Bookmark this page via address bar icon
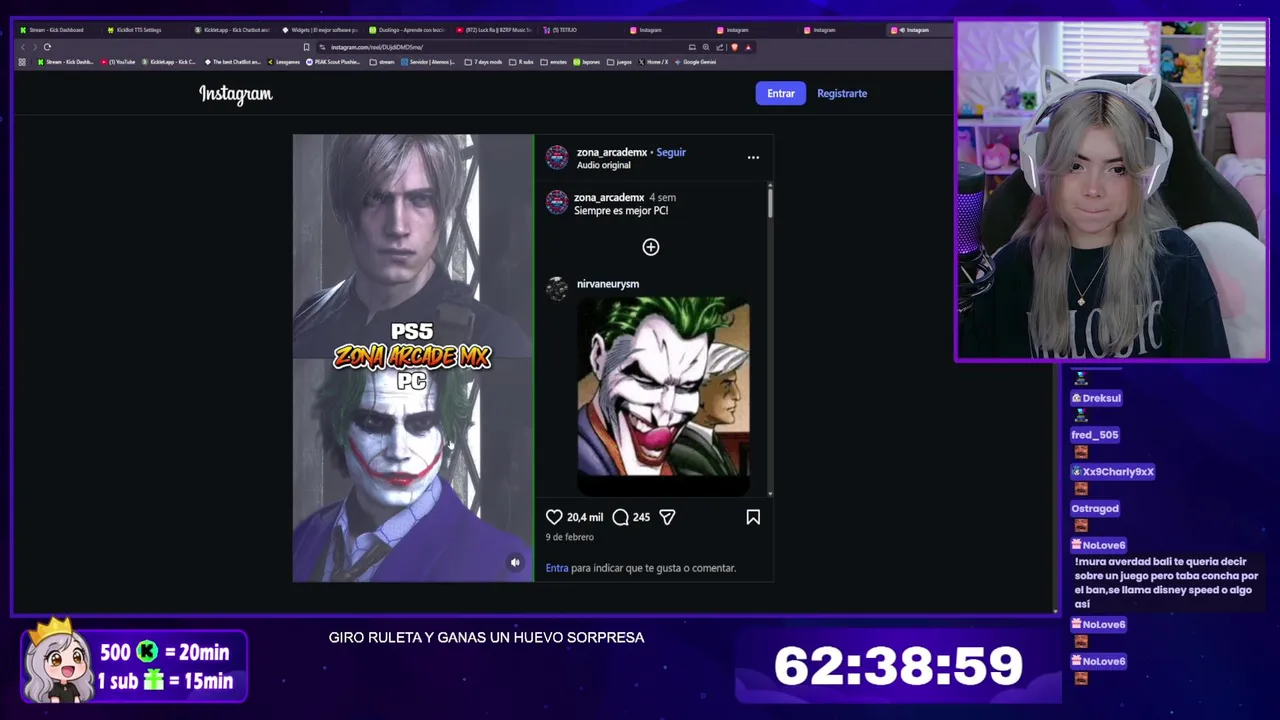The height and width of the screenshot is (720, 1280). 306,47
